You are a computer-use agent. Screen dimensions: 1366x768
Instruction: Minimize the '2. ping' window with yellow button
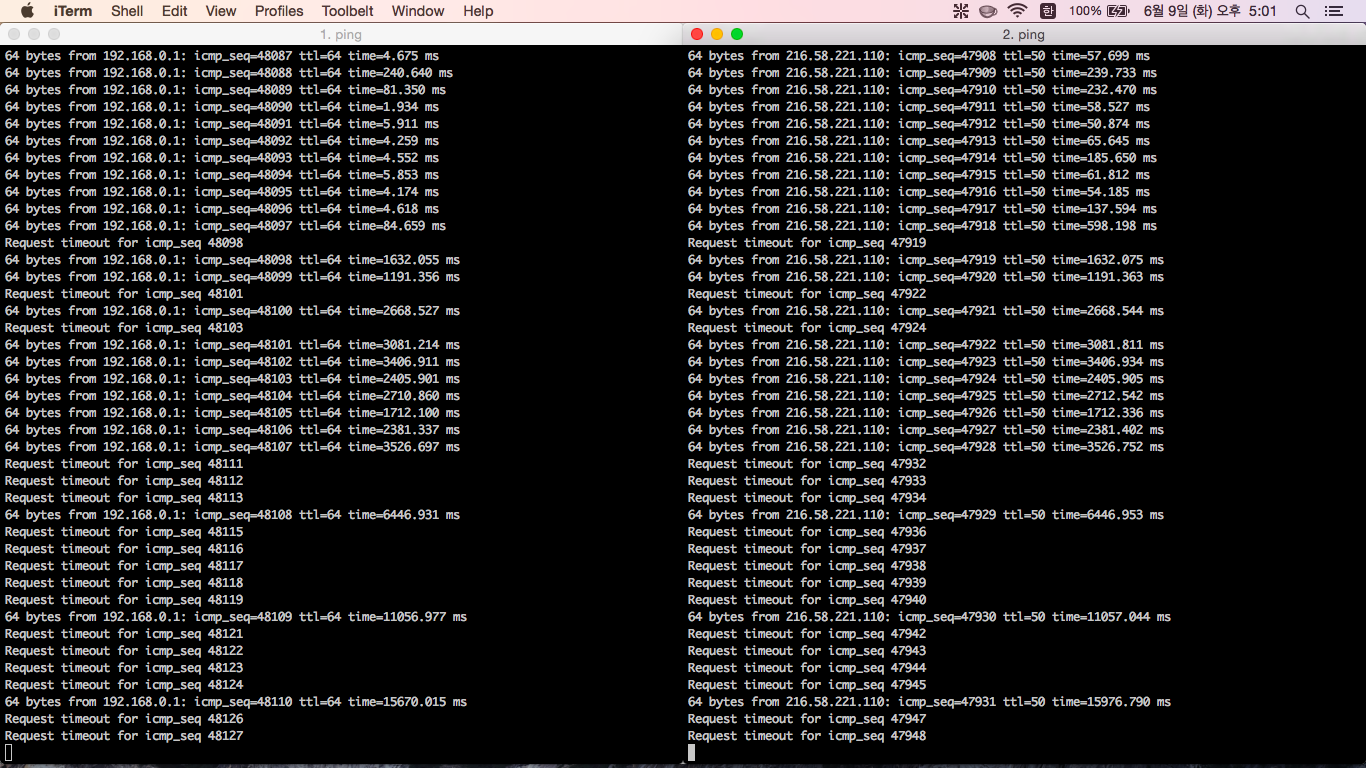717,34
